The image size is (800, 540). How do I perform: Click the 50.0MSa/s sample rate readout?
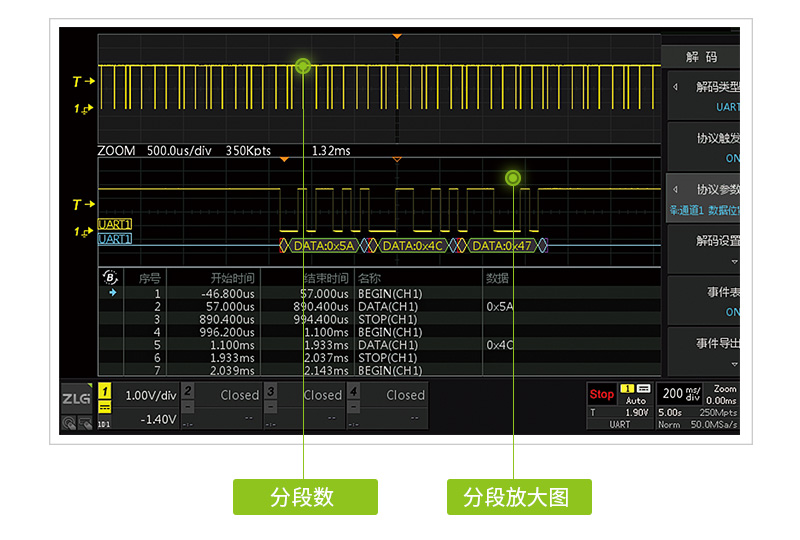coord(714,425)
